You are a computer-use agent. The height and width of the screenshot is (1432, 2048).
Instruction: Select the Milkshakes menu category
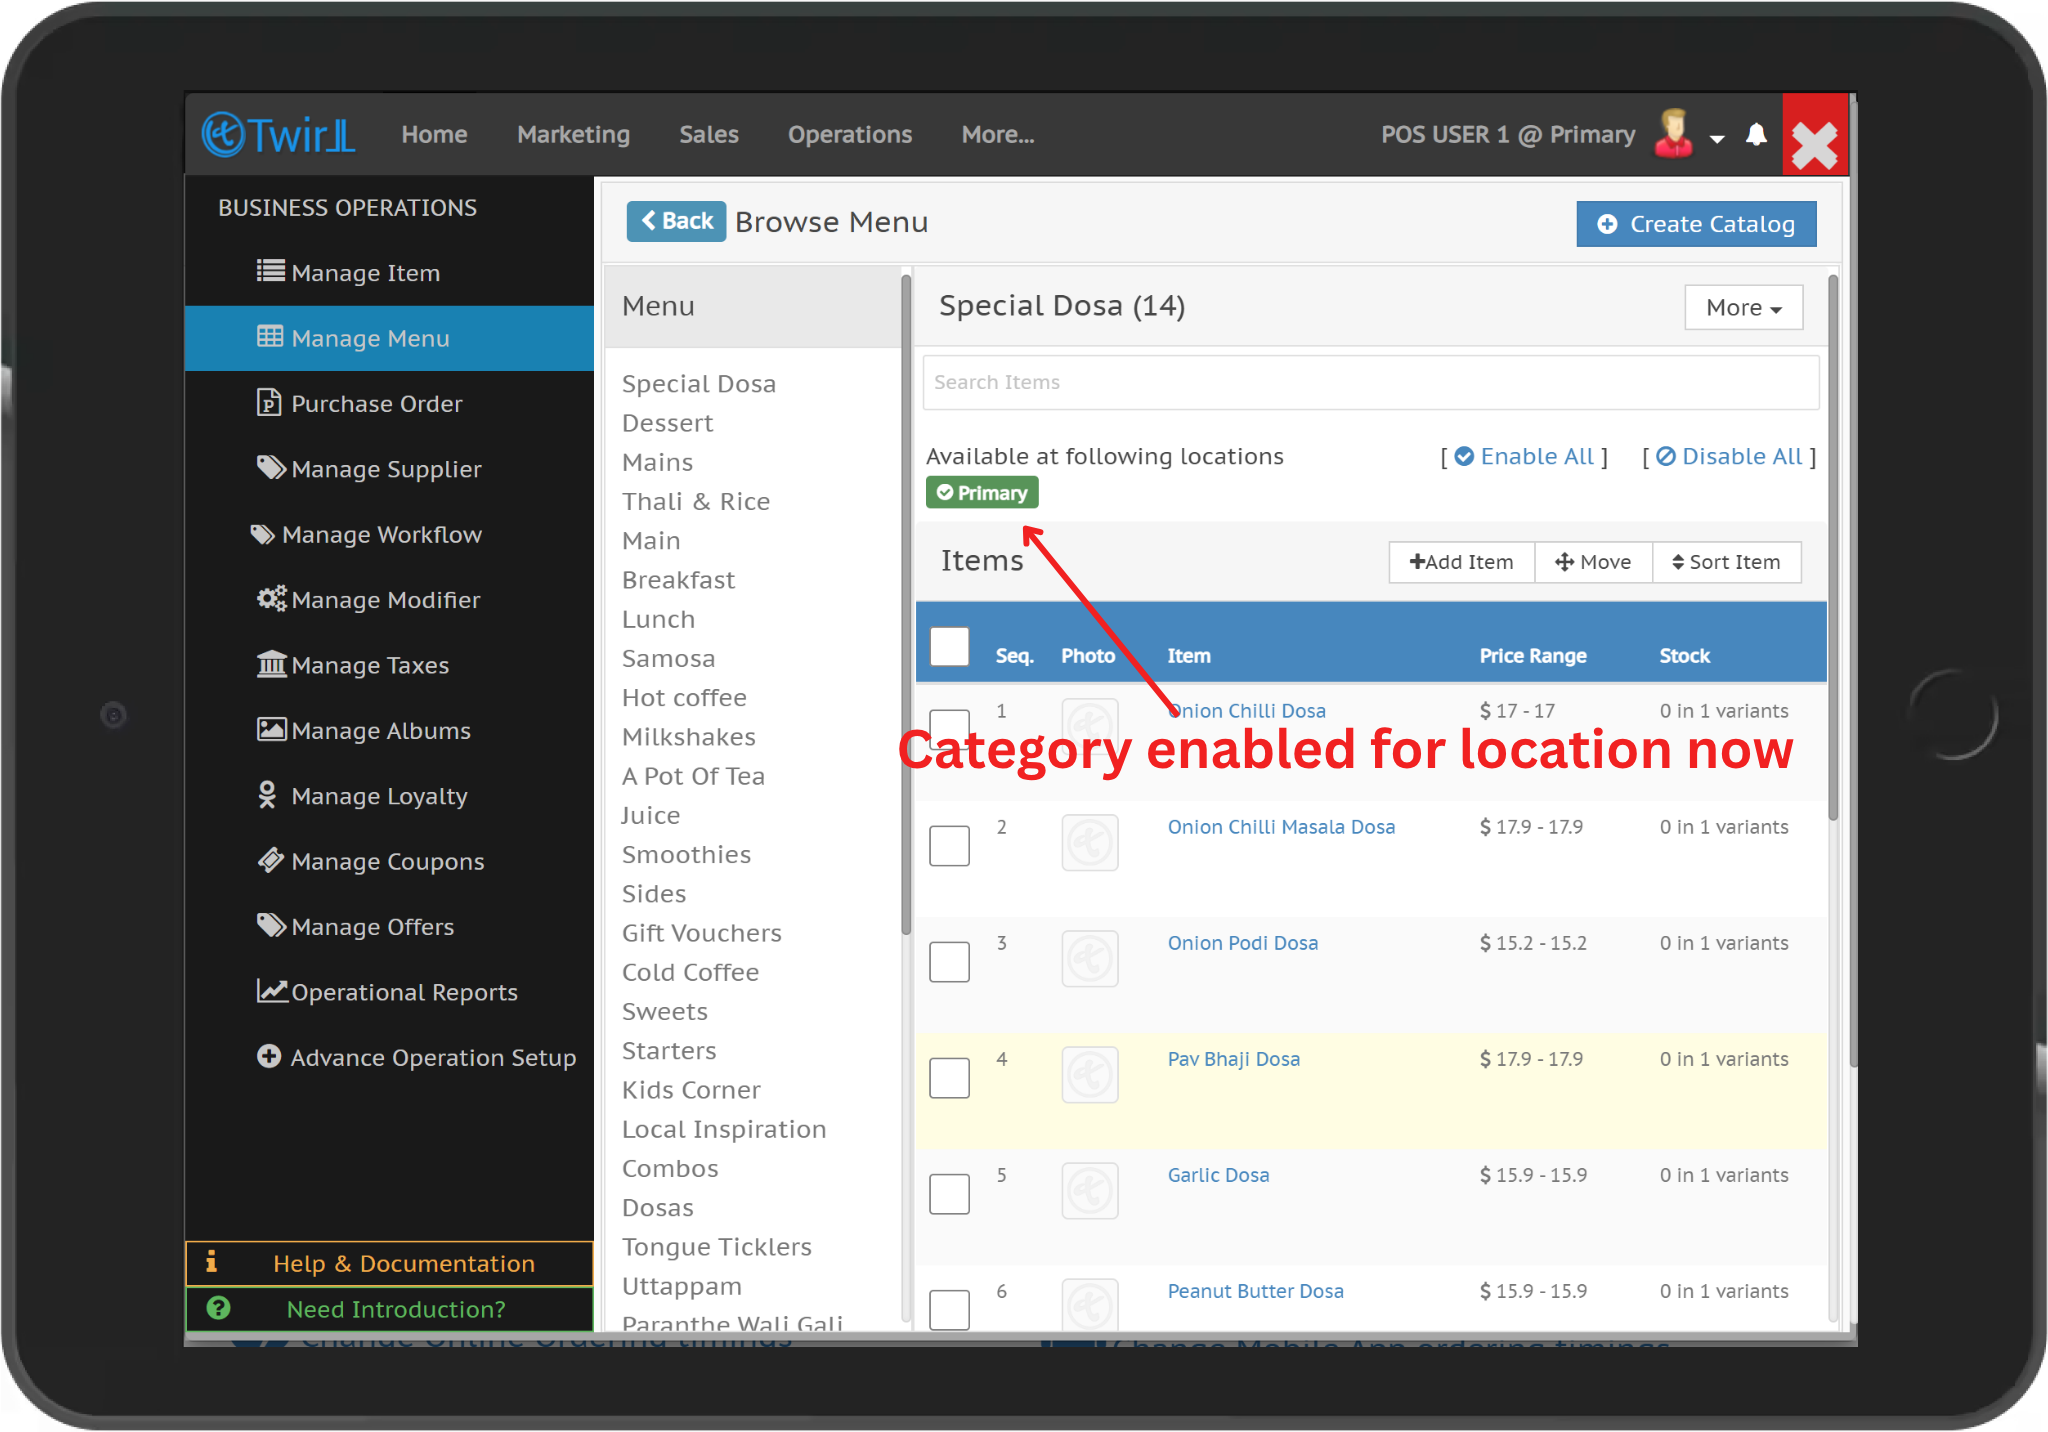point(688,737)
